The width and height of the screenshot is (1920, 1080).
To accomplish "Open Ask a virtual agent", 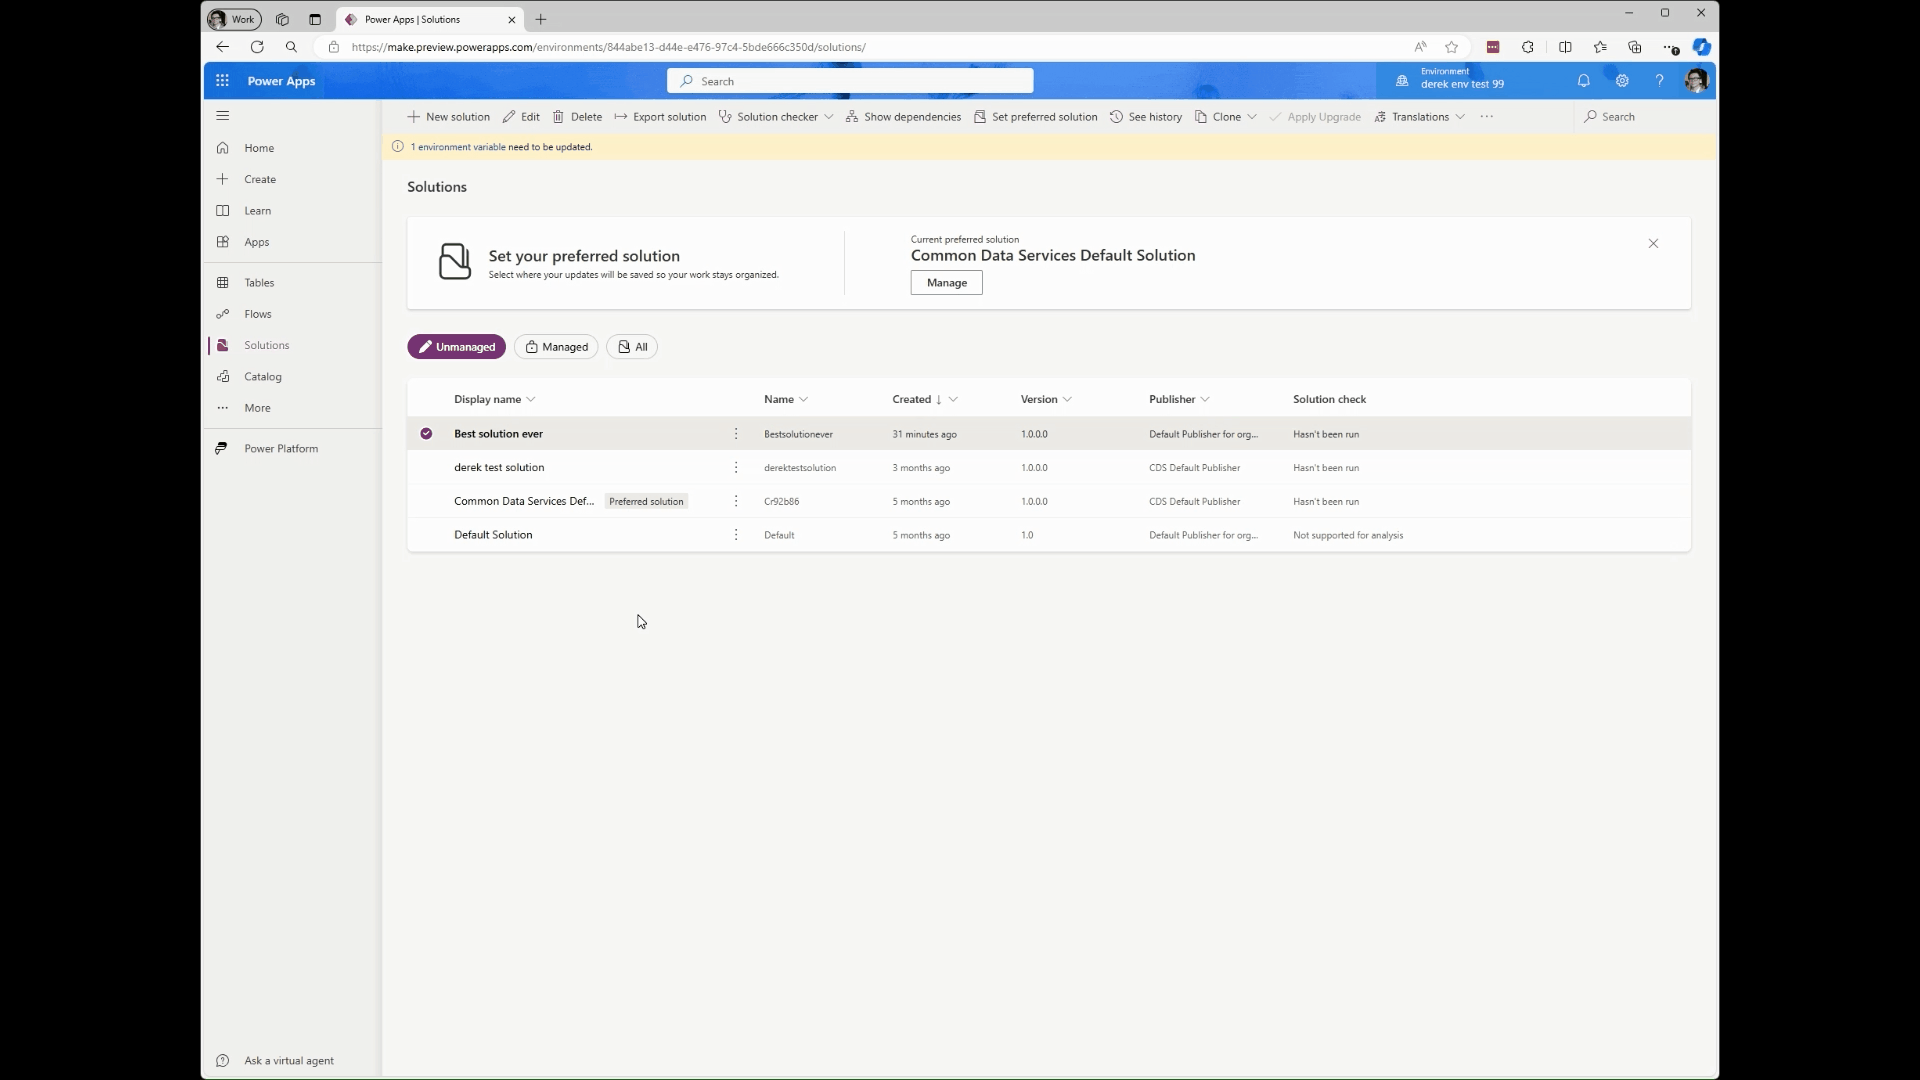I will (289, 1060).
